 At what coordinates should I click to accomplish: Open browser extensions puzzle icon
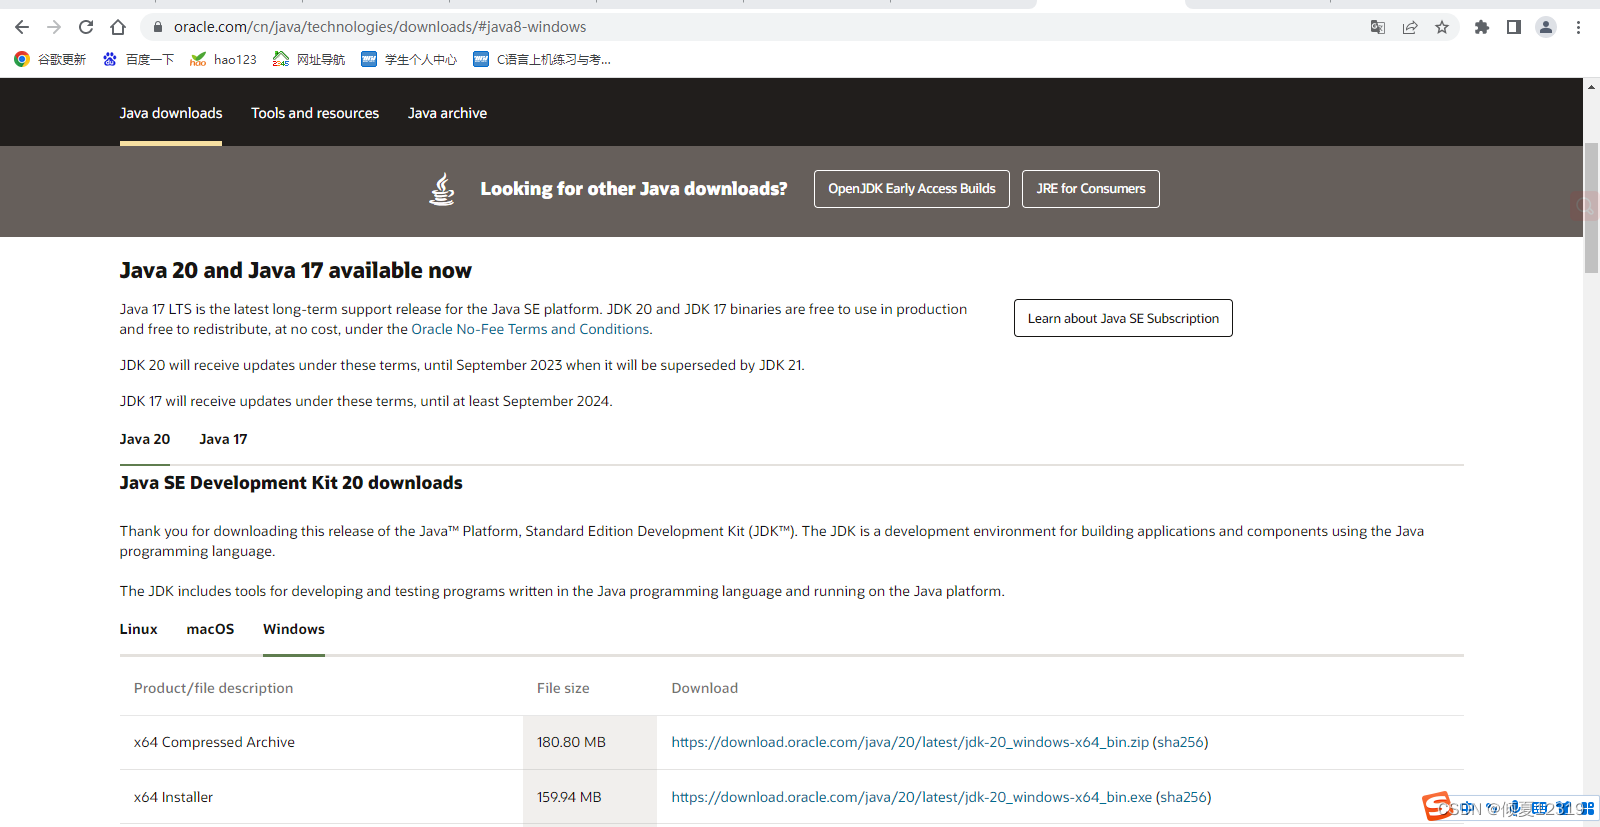point(1482,27)
